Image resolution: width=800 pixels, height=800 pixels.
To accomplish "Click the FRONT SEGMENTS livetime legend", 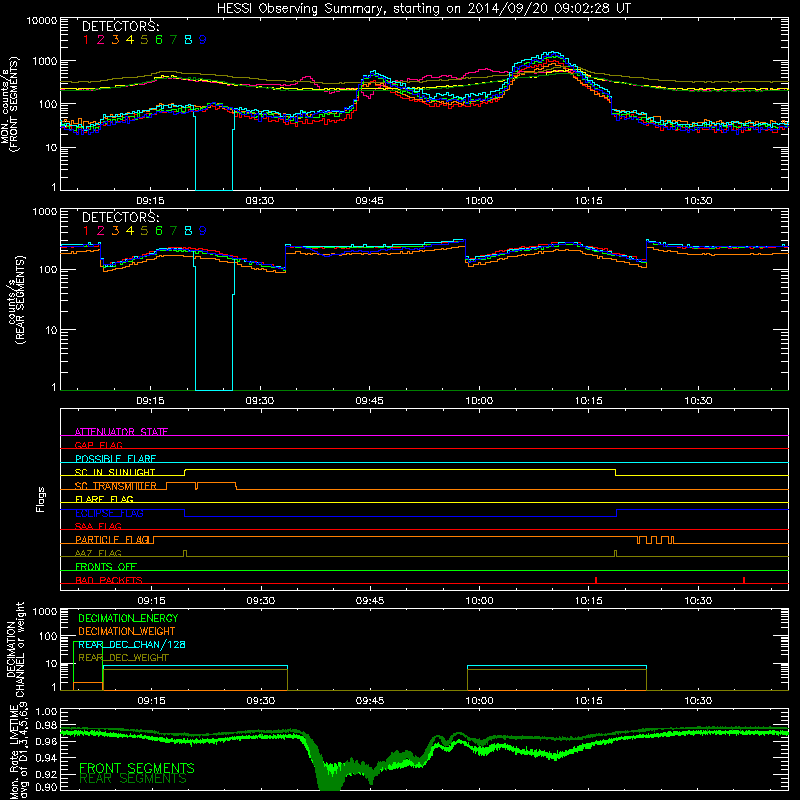I will pyautogui.click(x=137, y=768).
